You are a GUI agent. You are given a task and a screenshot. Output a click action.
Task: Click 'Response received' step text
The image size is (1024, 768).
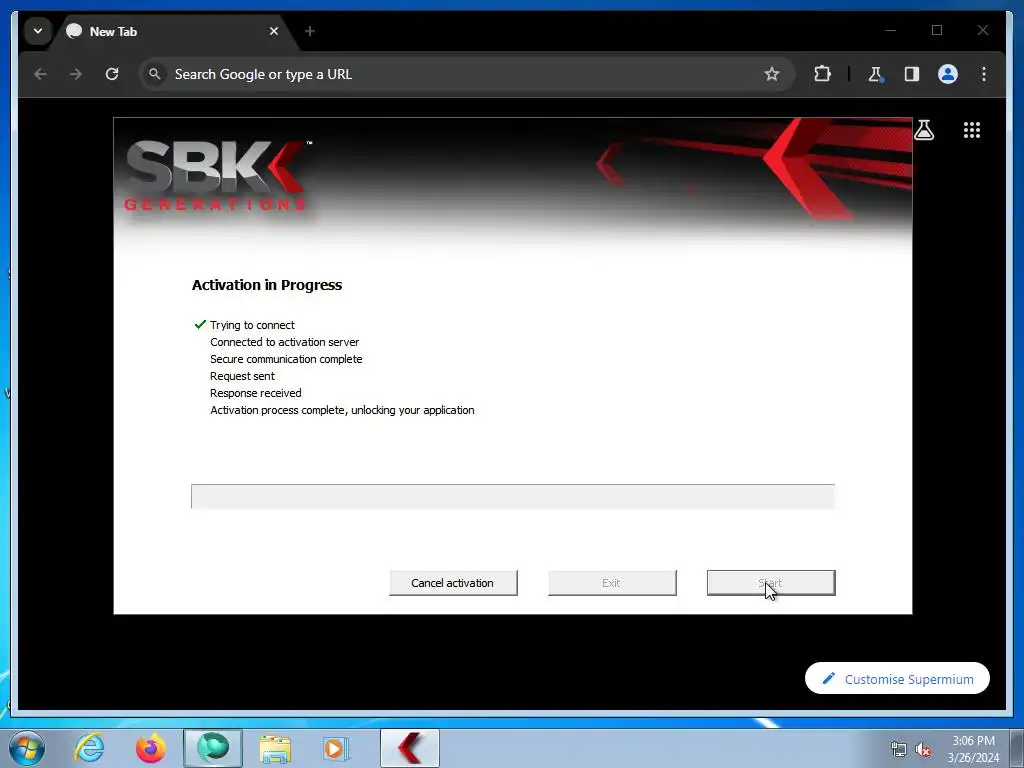[x=255, y=393]
